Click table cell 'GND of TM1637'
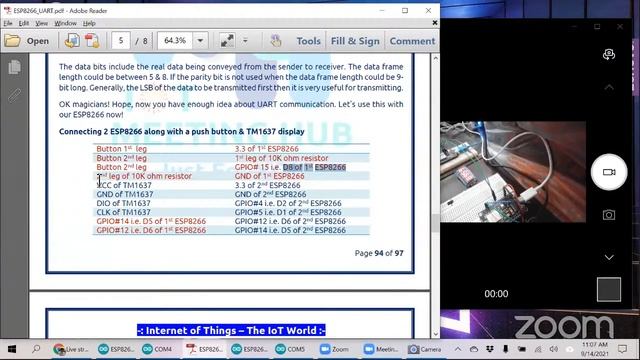 (124, 194)
